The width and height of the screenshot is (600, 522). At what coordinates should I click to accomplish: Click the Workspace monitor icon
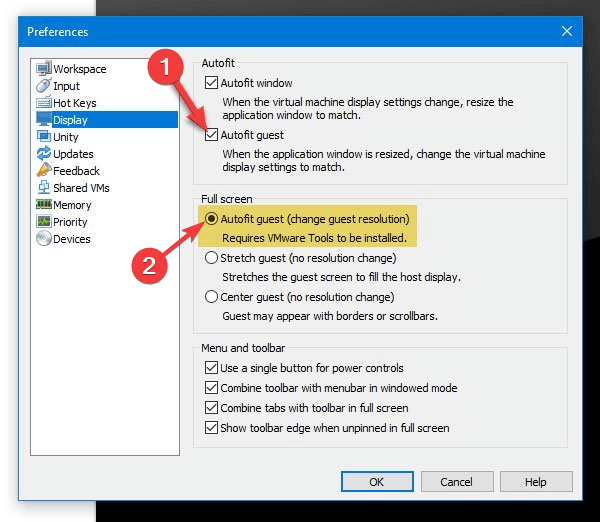[44, 69]
